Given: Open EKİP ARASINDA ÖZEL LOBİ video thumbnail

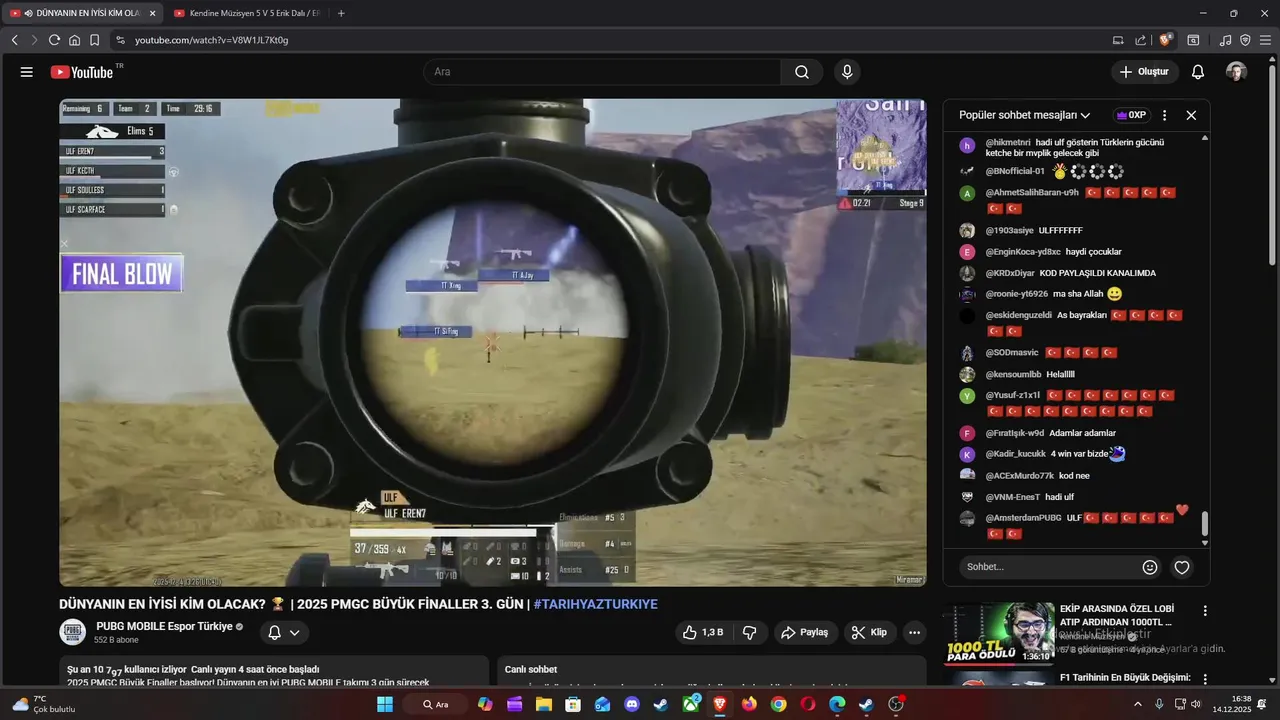Looking at the screenshot, I should 1000,633.
